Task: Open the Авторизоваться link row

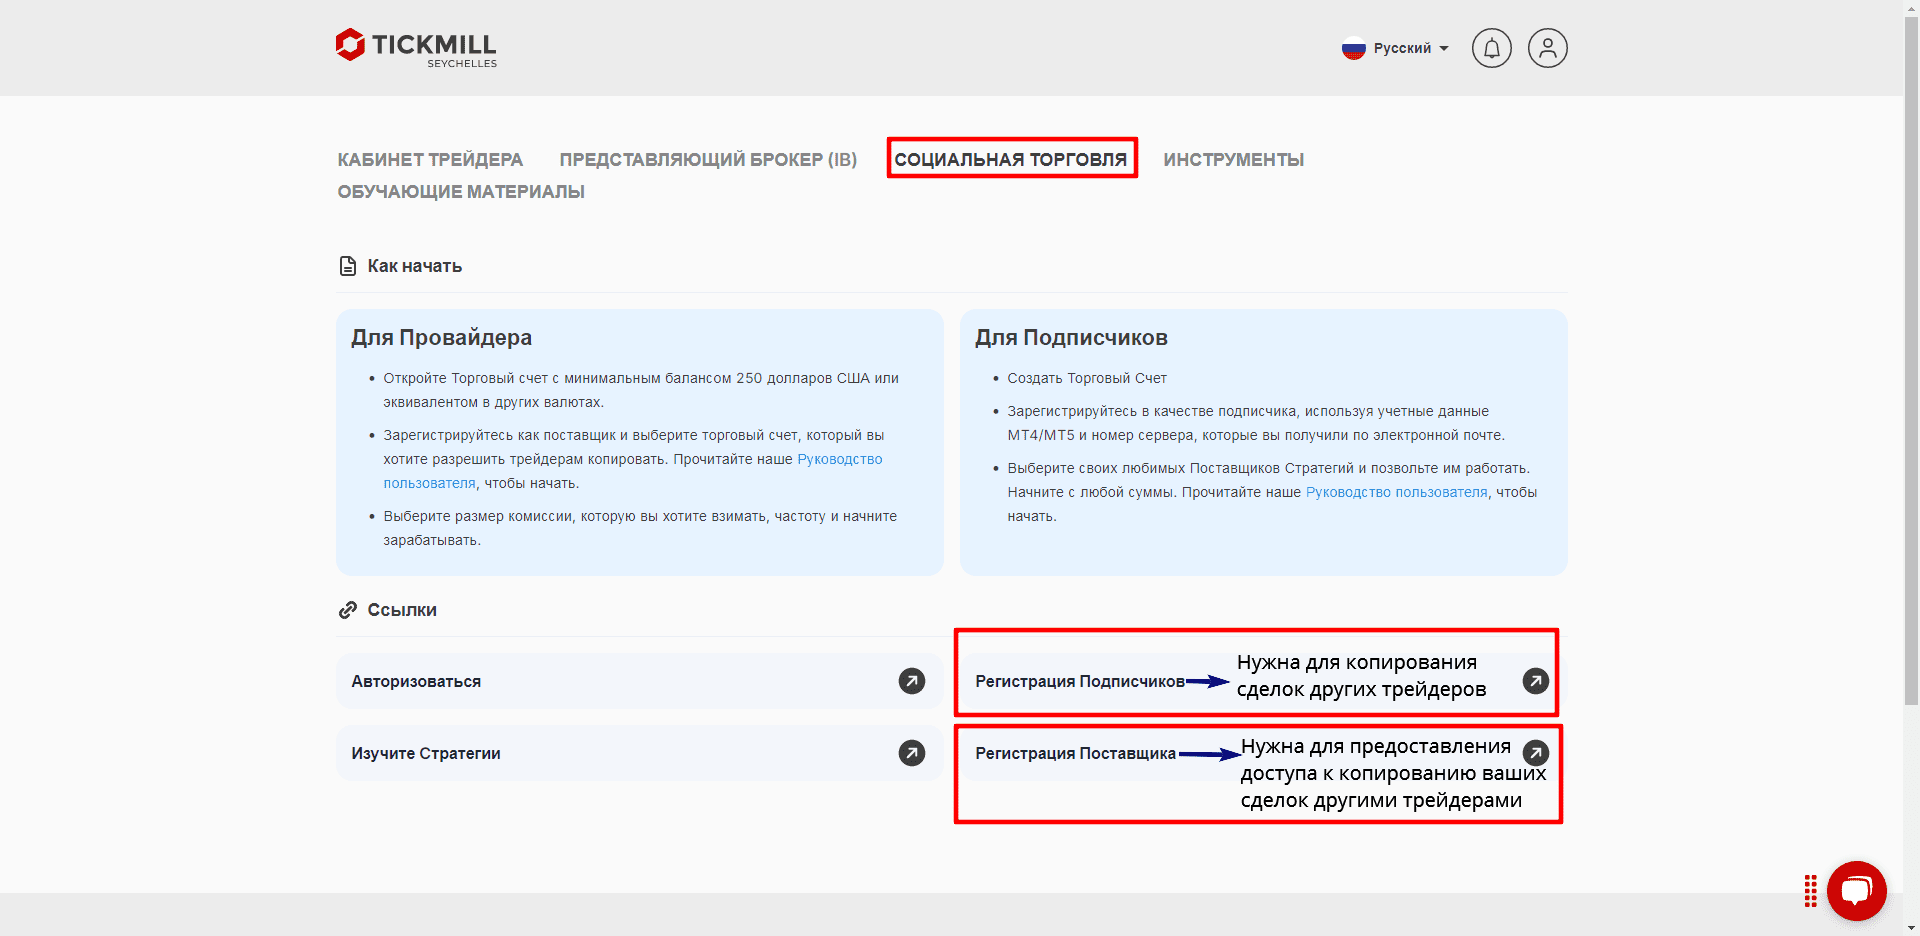Action: [639, 681]
